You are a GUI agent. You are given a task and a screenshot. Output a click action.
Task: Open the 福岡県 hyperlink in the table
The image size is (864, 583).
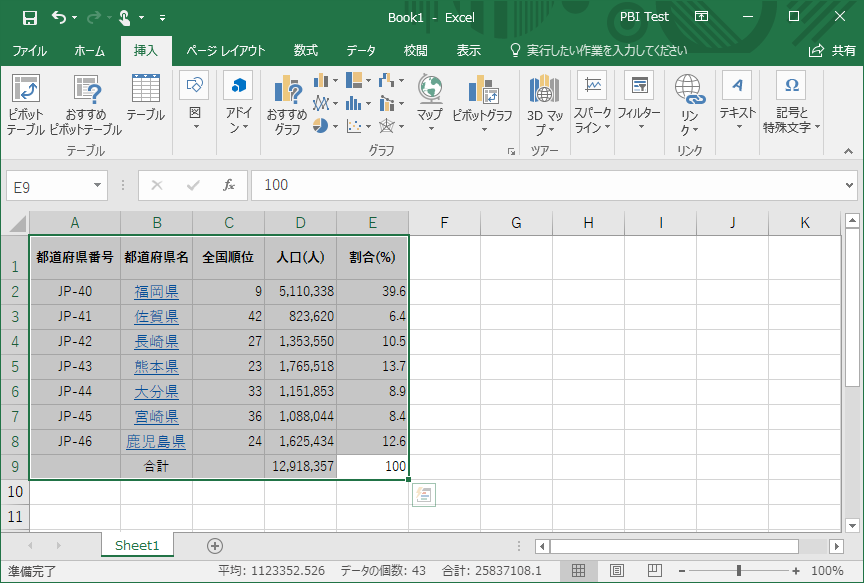point(156,292)
